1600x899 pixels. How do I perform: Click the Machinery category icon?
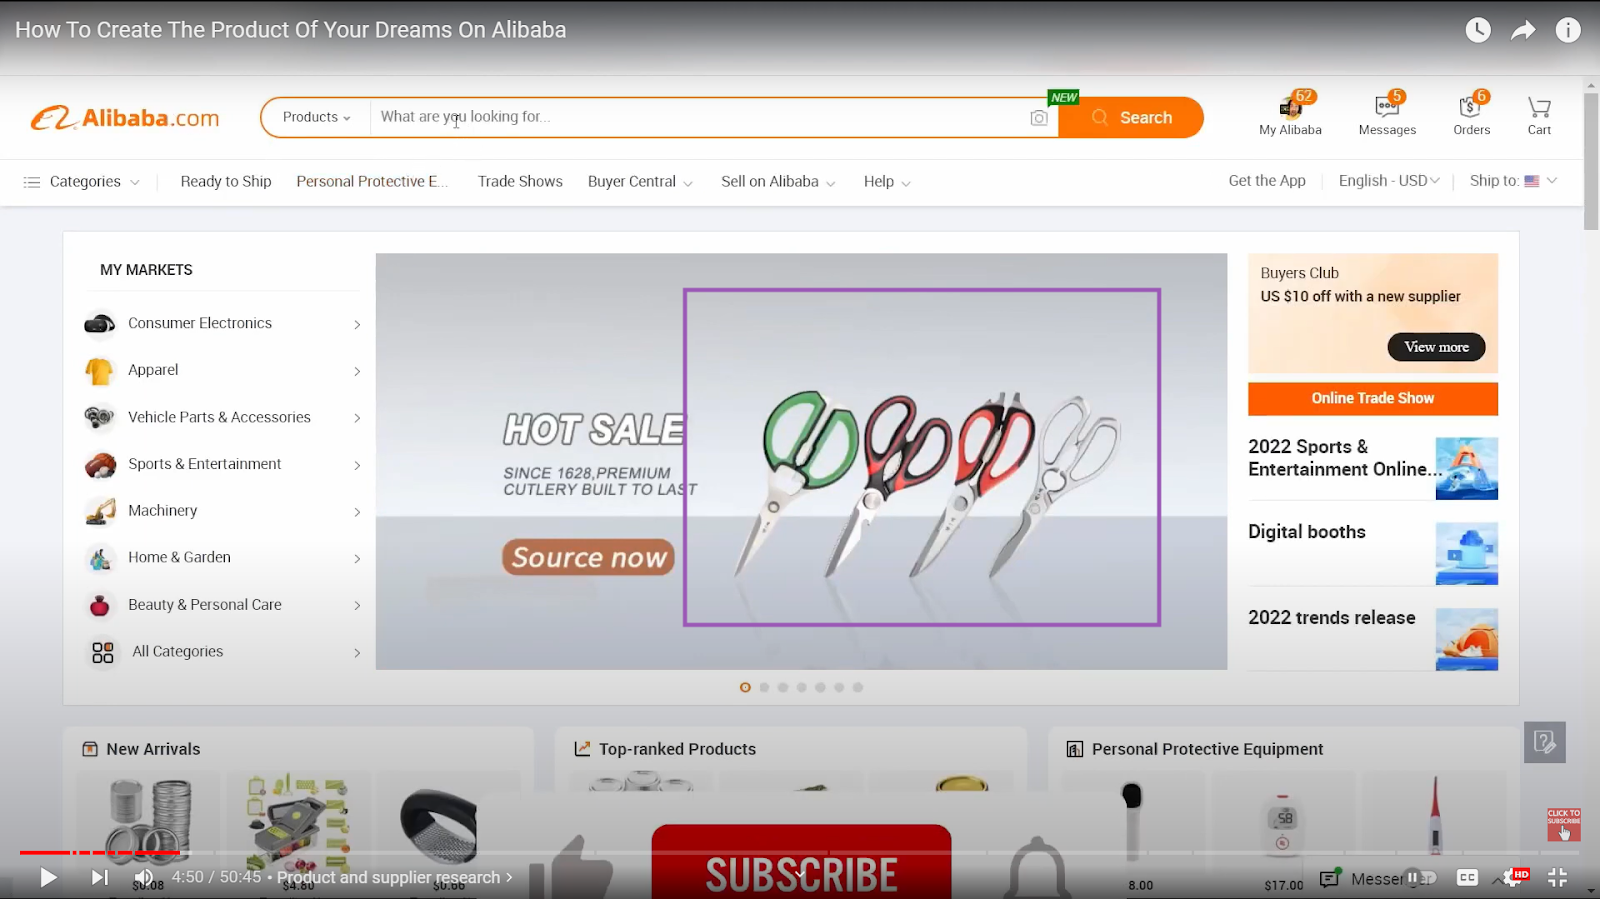pyautogui.click(x=100, y=511)
